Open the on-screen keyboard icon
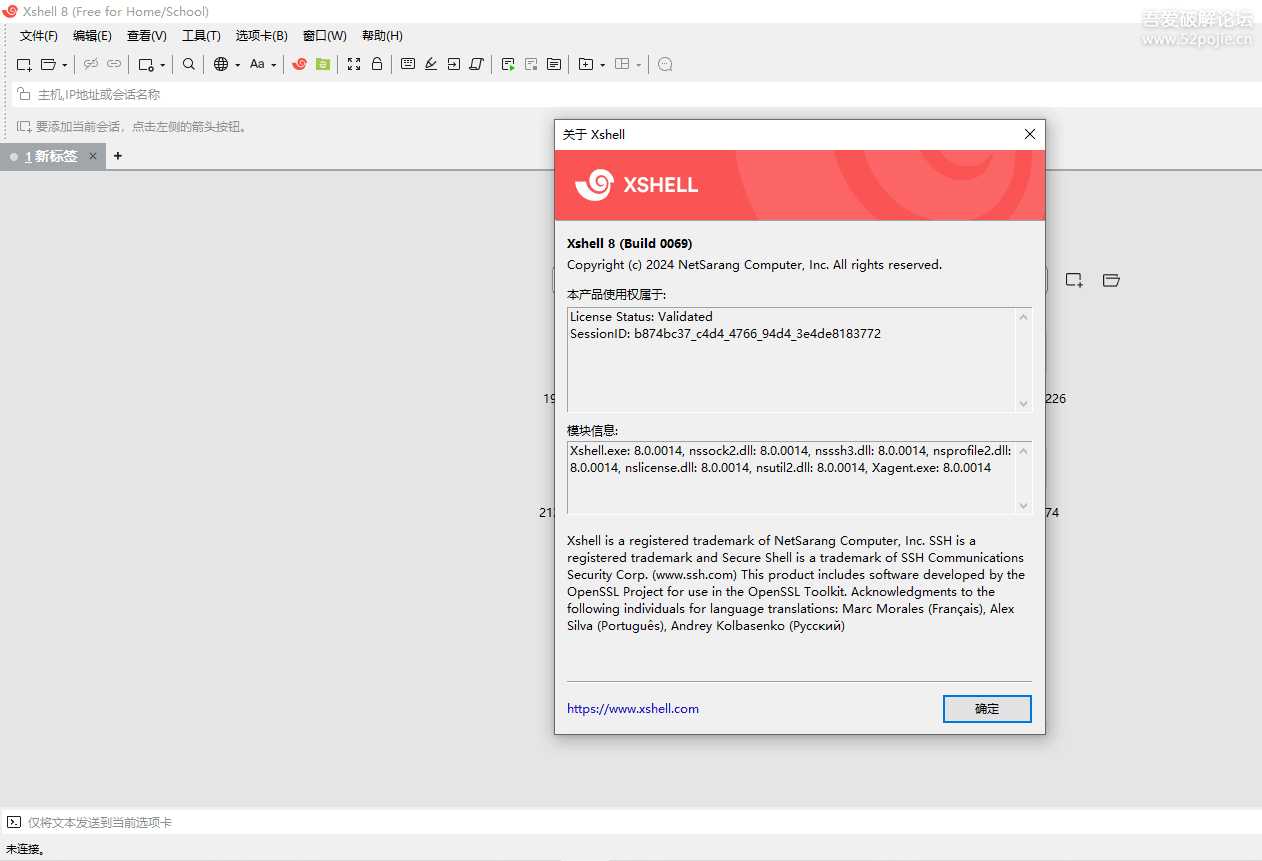The width and height of the screenshot is (1262, 861). point(408,64)
